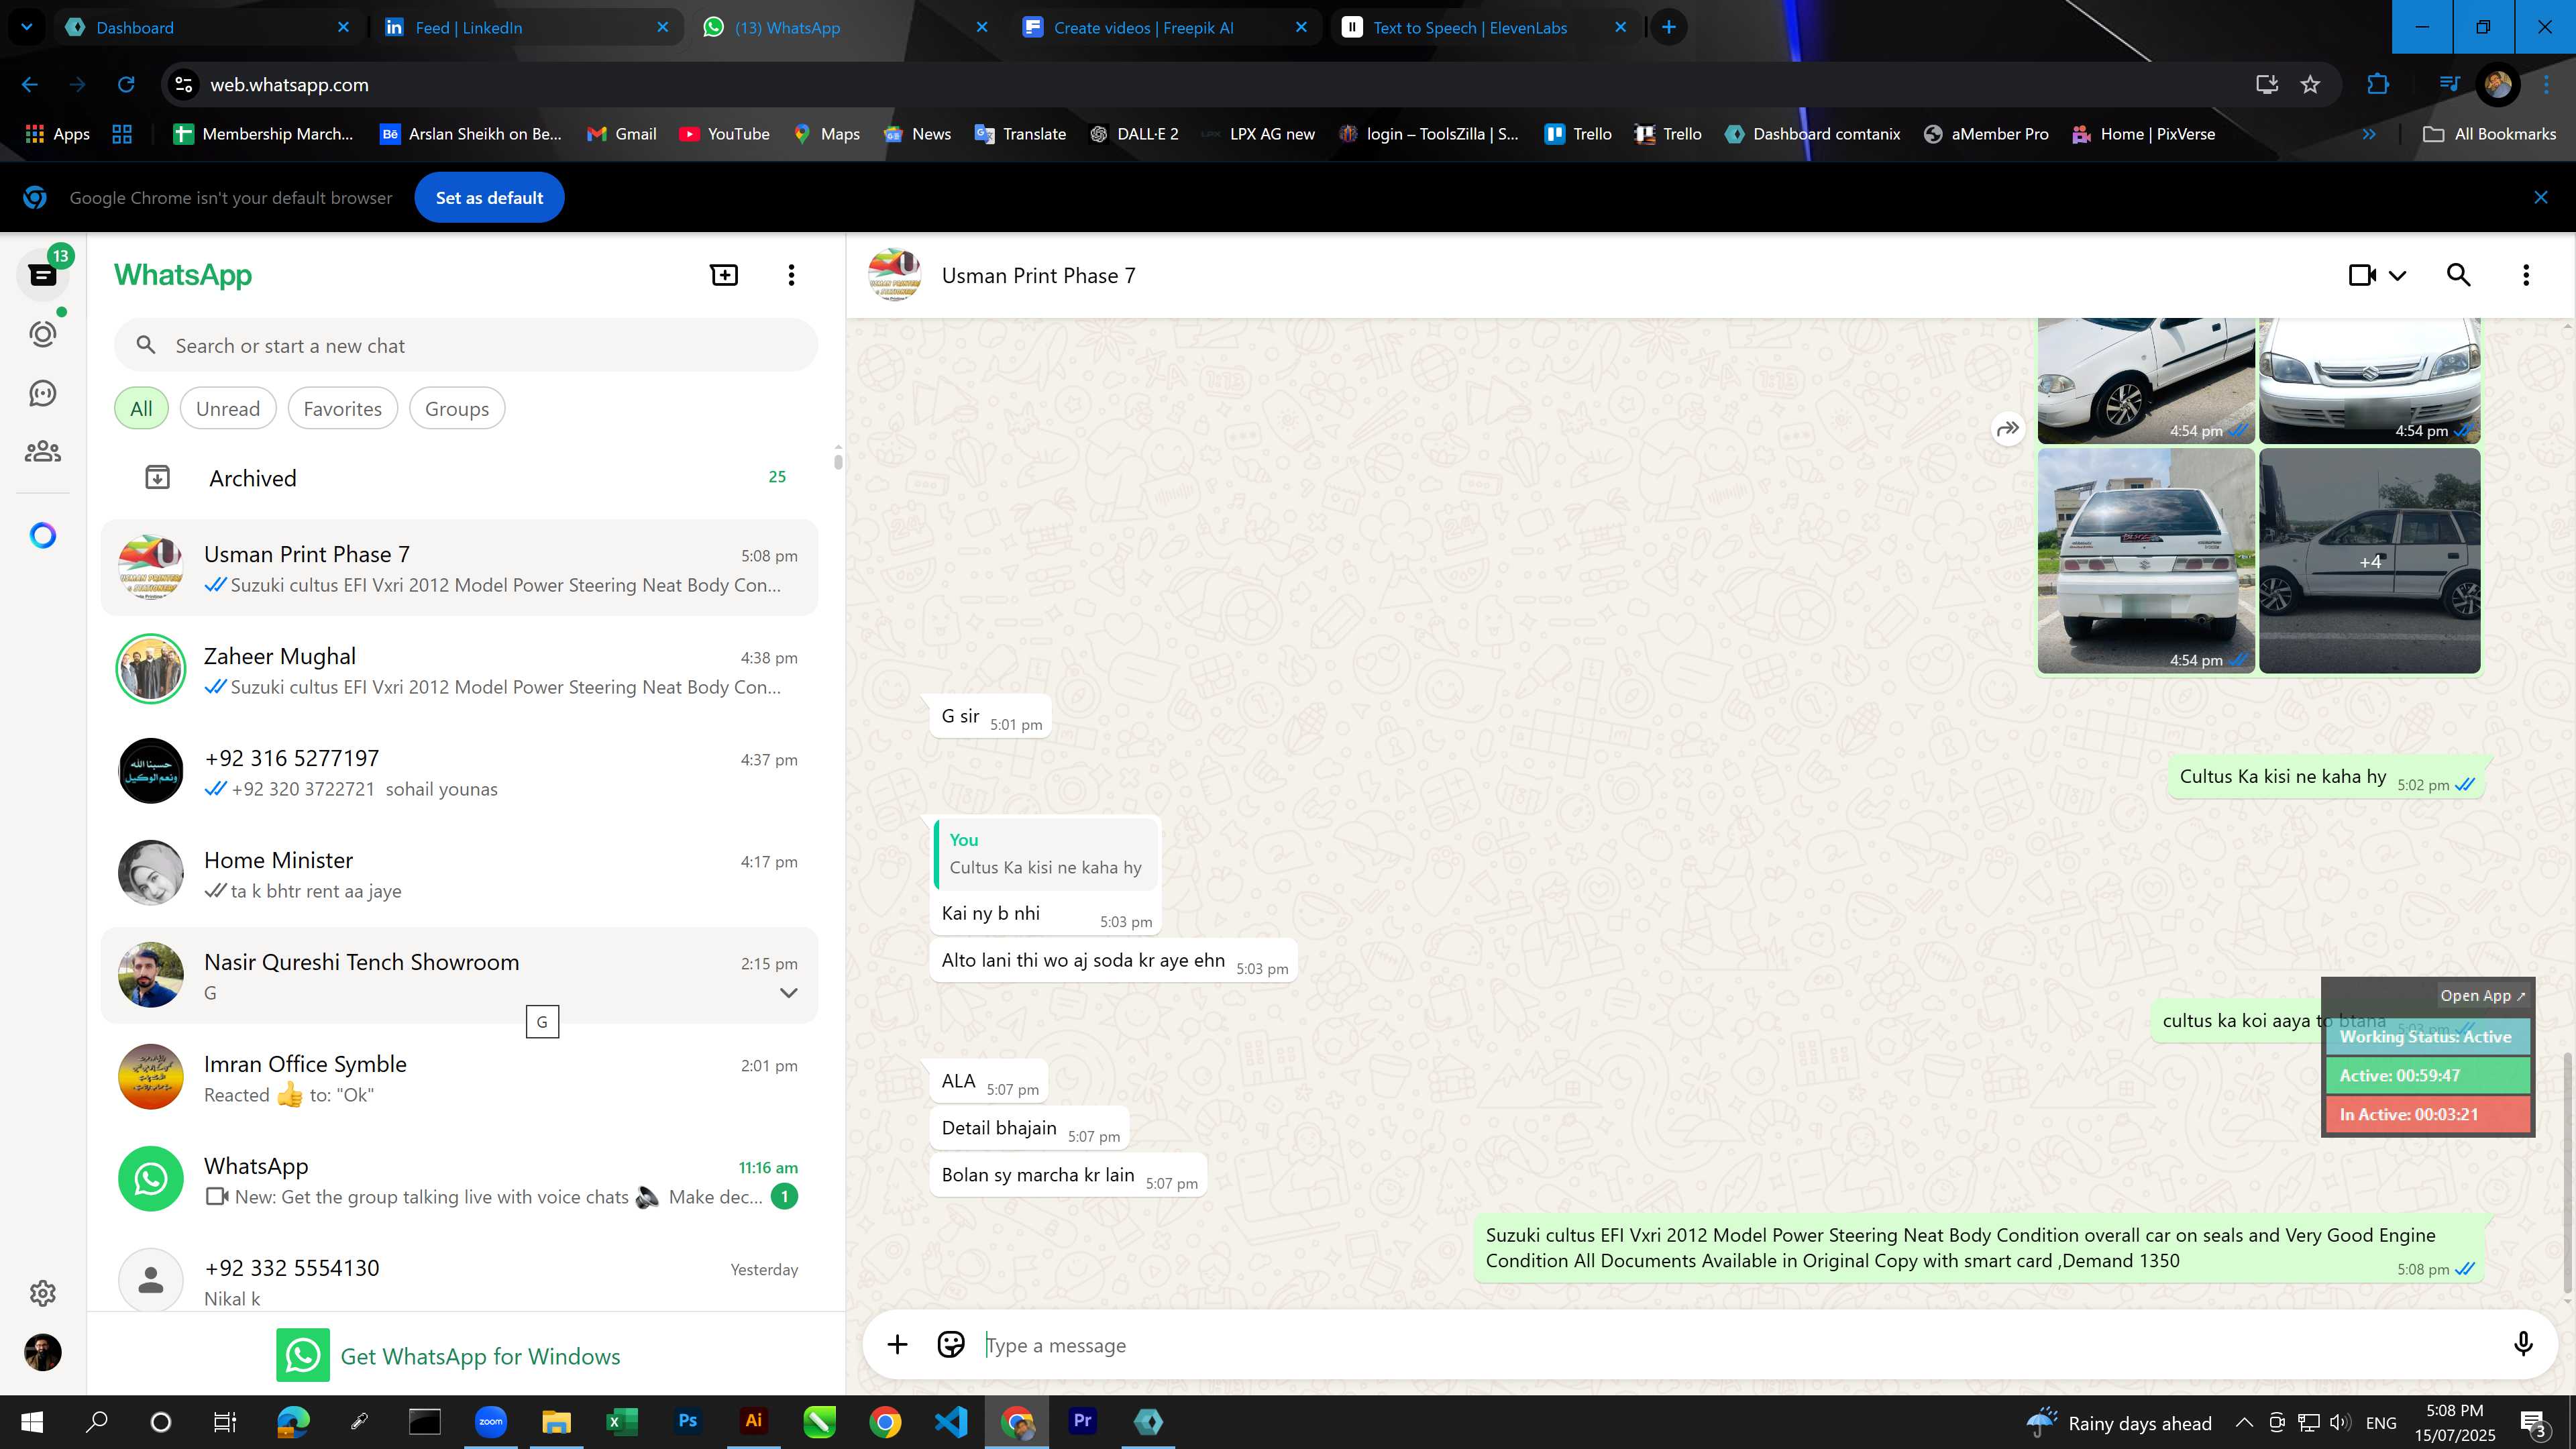Bookmark this page with star icon
The height and width of the screenshot is (1449, 2576).
(x=2310, y=85)
